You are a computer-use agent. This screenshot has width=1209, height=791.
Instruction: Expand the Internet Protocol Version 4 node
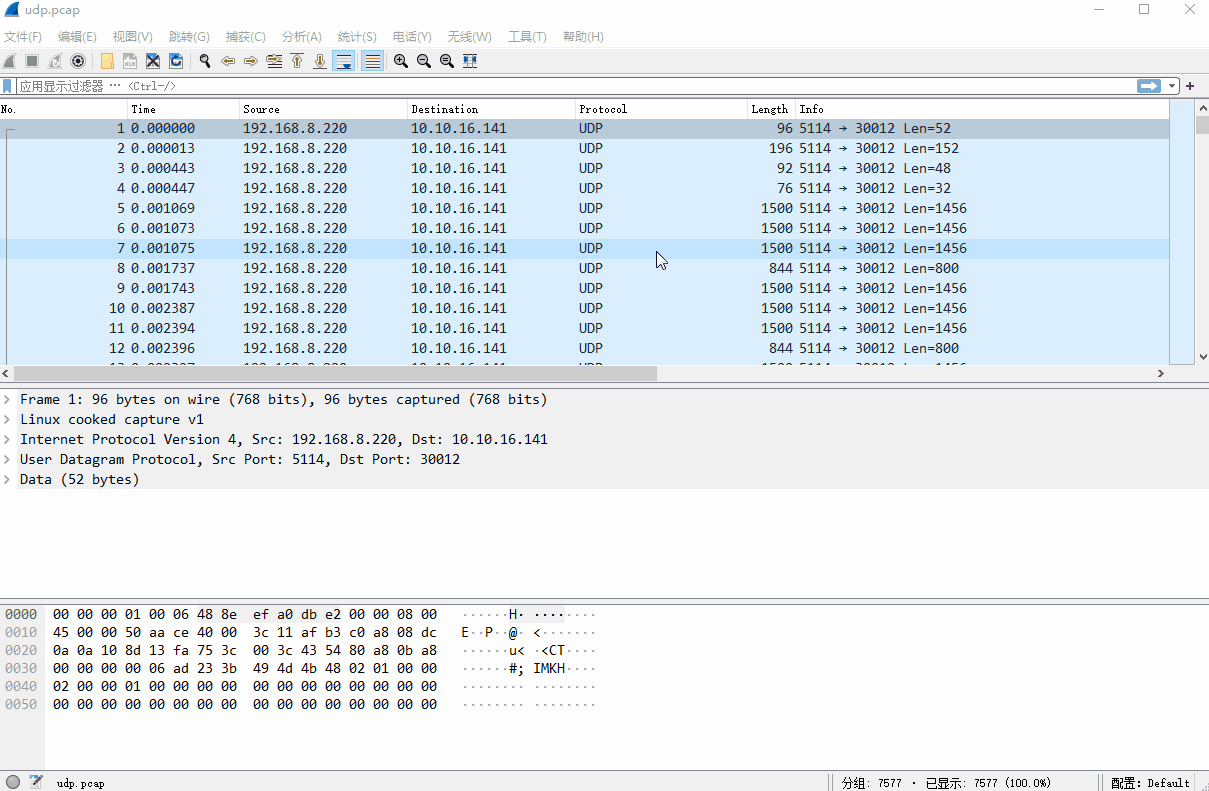point(8,439)
